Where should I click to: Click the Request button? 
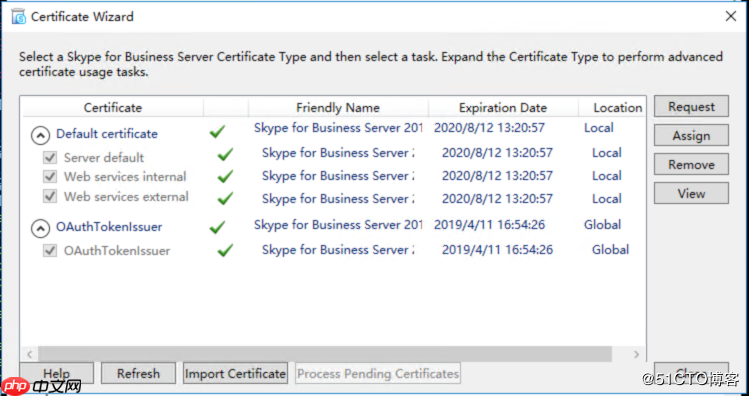691,107
